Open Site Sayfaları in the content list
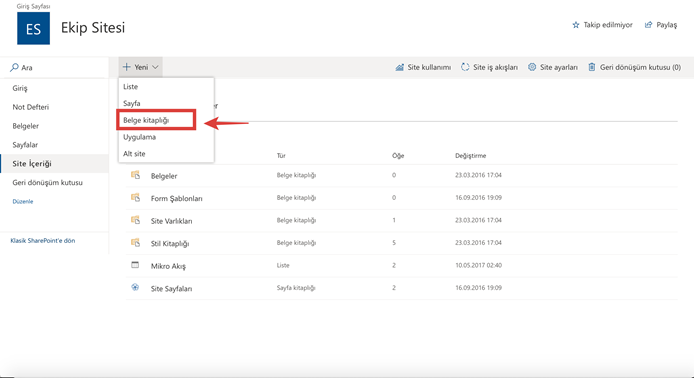 tap(171, 289)
